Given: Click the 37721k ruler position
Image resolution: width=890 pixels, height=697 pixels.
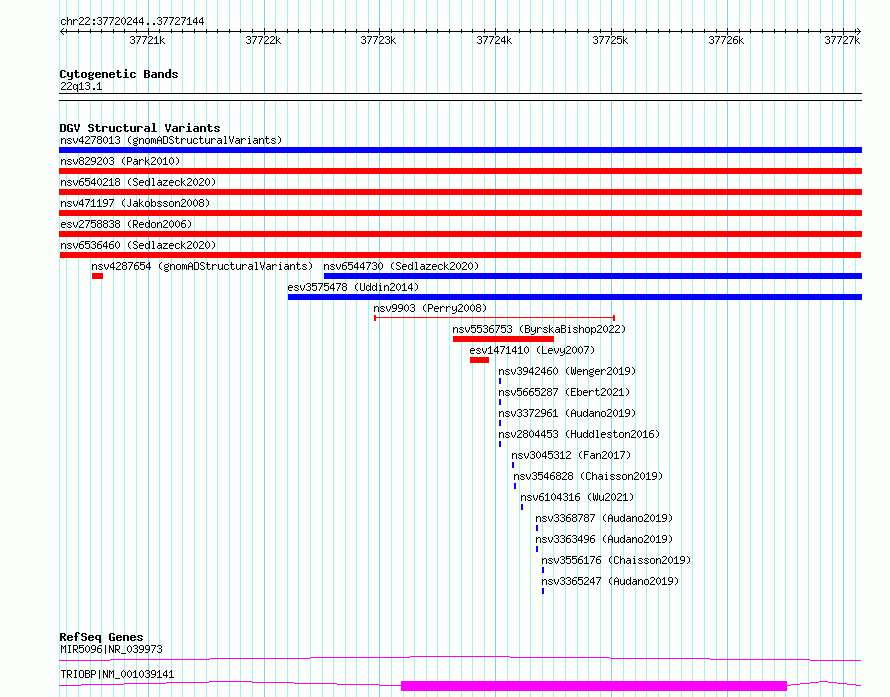Looking at the screenshot, I should point(147,40).
